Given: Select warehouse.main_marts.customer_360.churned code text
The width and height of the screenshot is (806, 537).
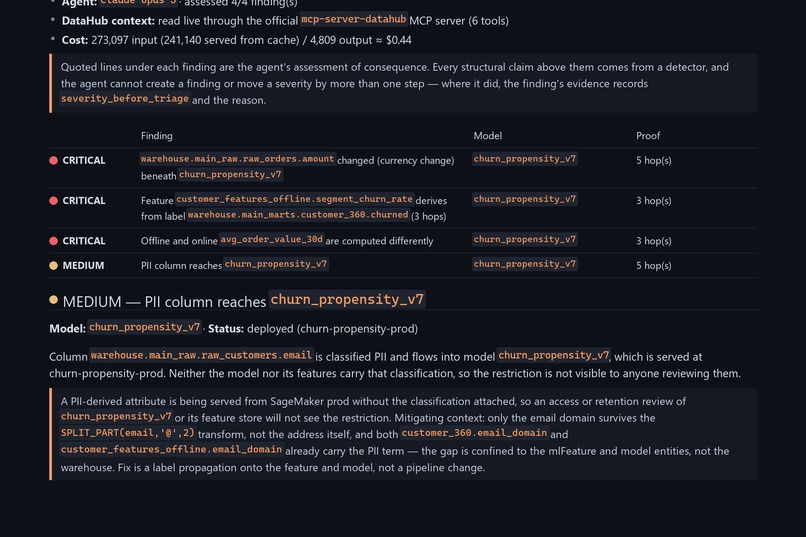Looking at the screenshot, I should tap(298, 215).
